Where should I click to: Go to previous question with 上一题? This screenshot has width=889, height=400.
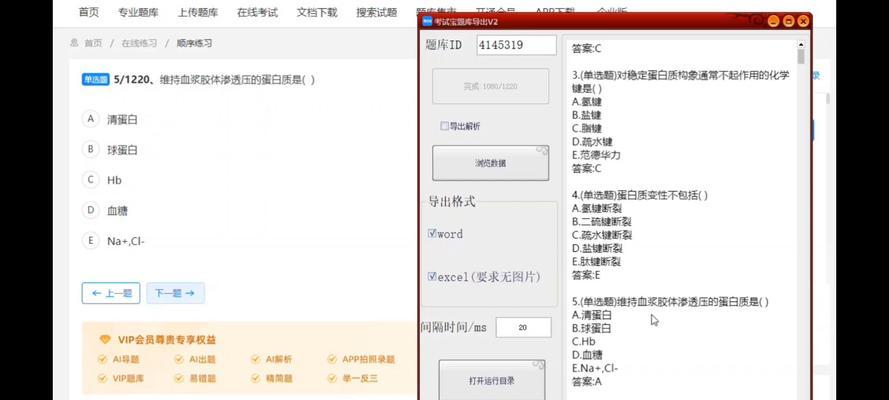111,293
